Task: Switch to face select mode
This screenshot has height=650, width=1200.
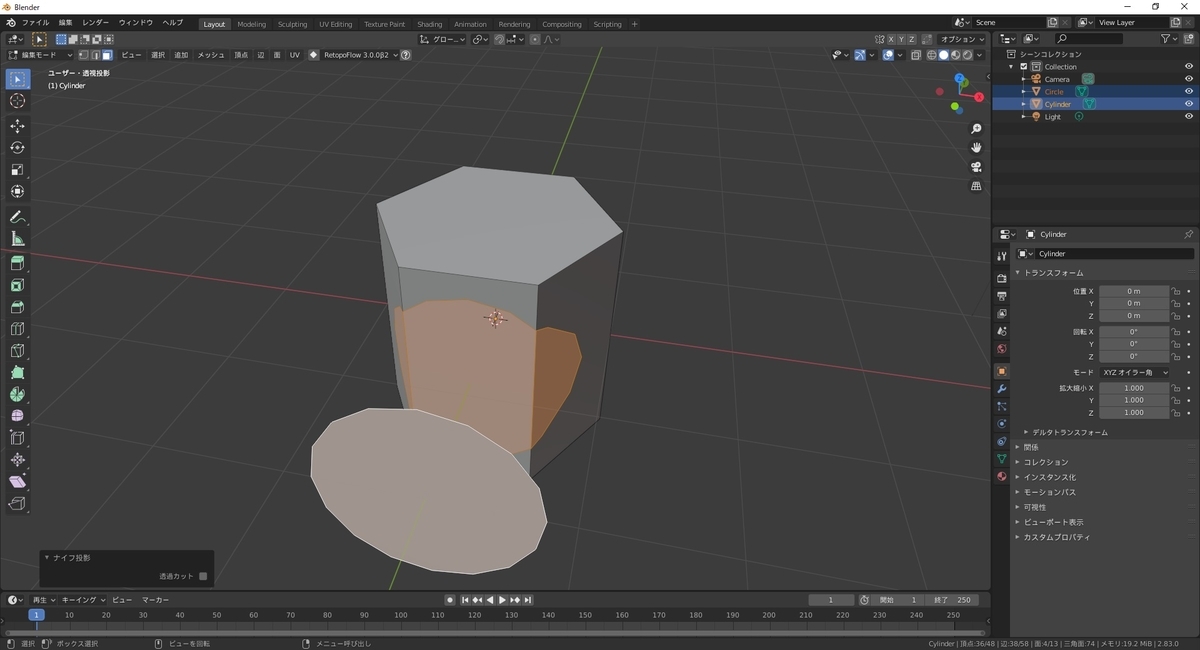Action: [107, 55]
